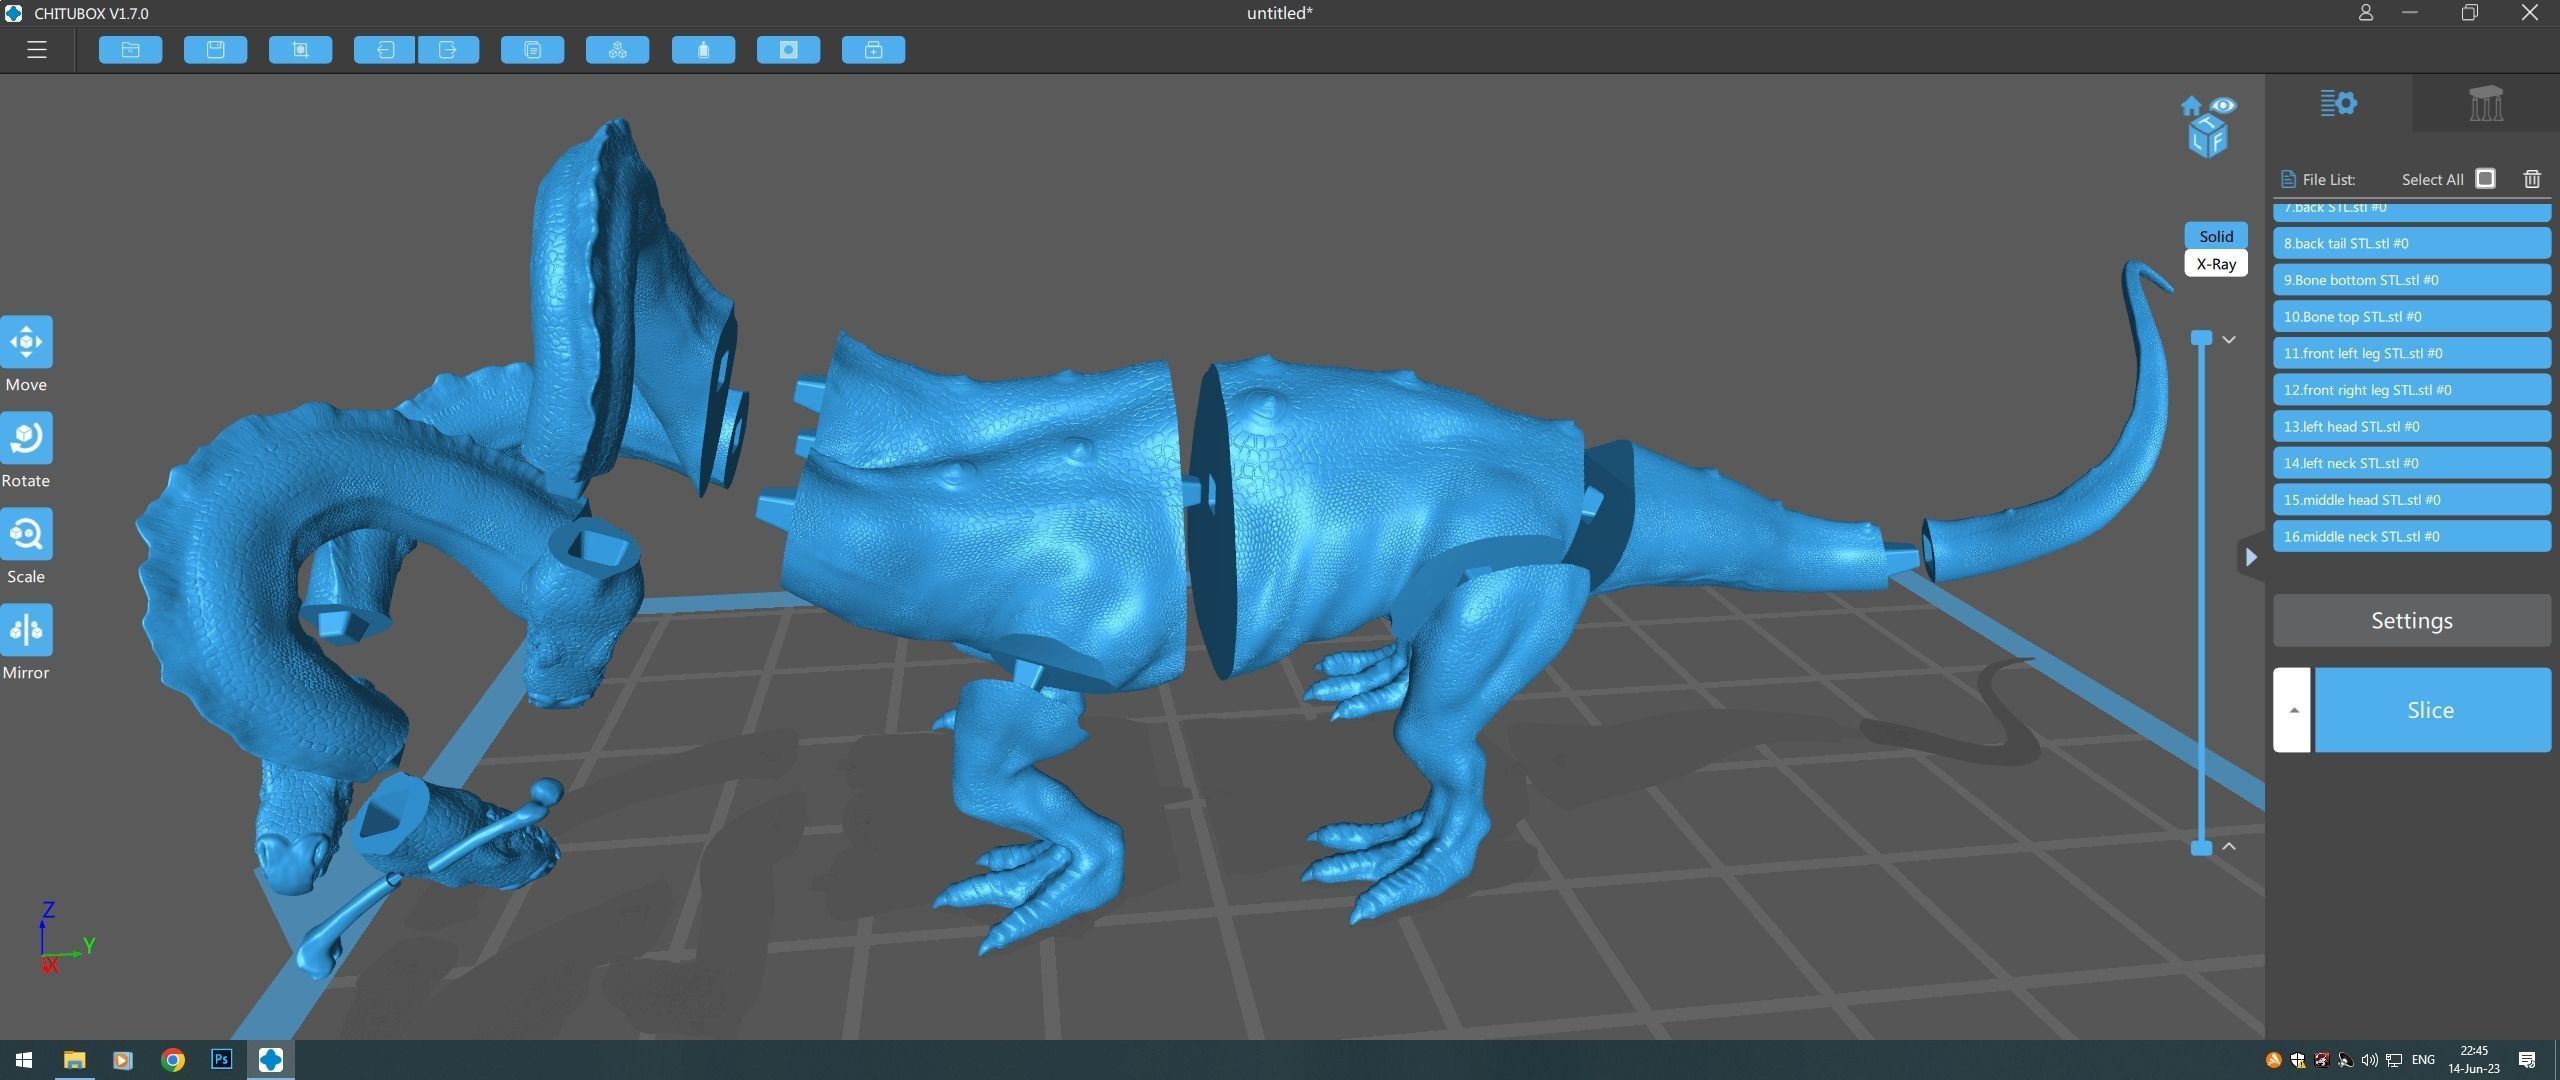The height and width of the screenshot is (1080, 2560).
Task: Click the F front face of view cube
Action: 2217,142
